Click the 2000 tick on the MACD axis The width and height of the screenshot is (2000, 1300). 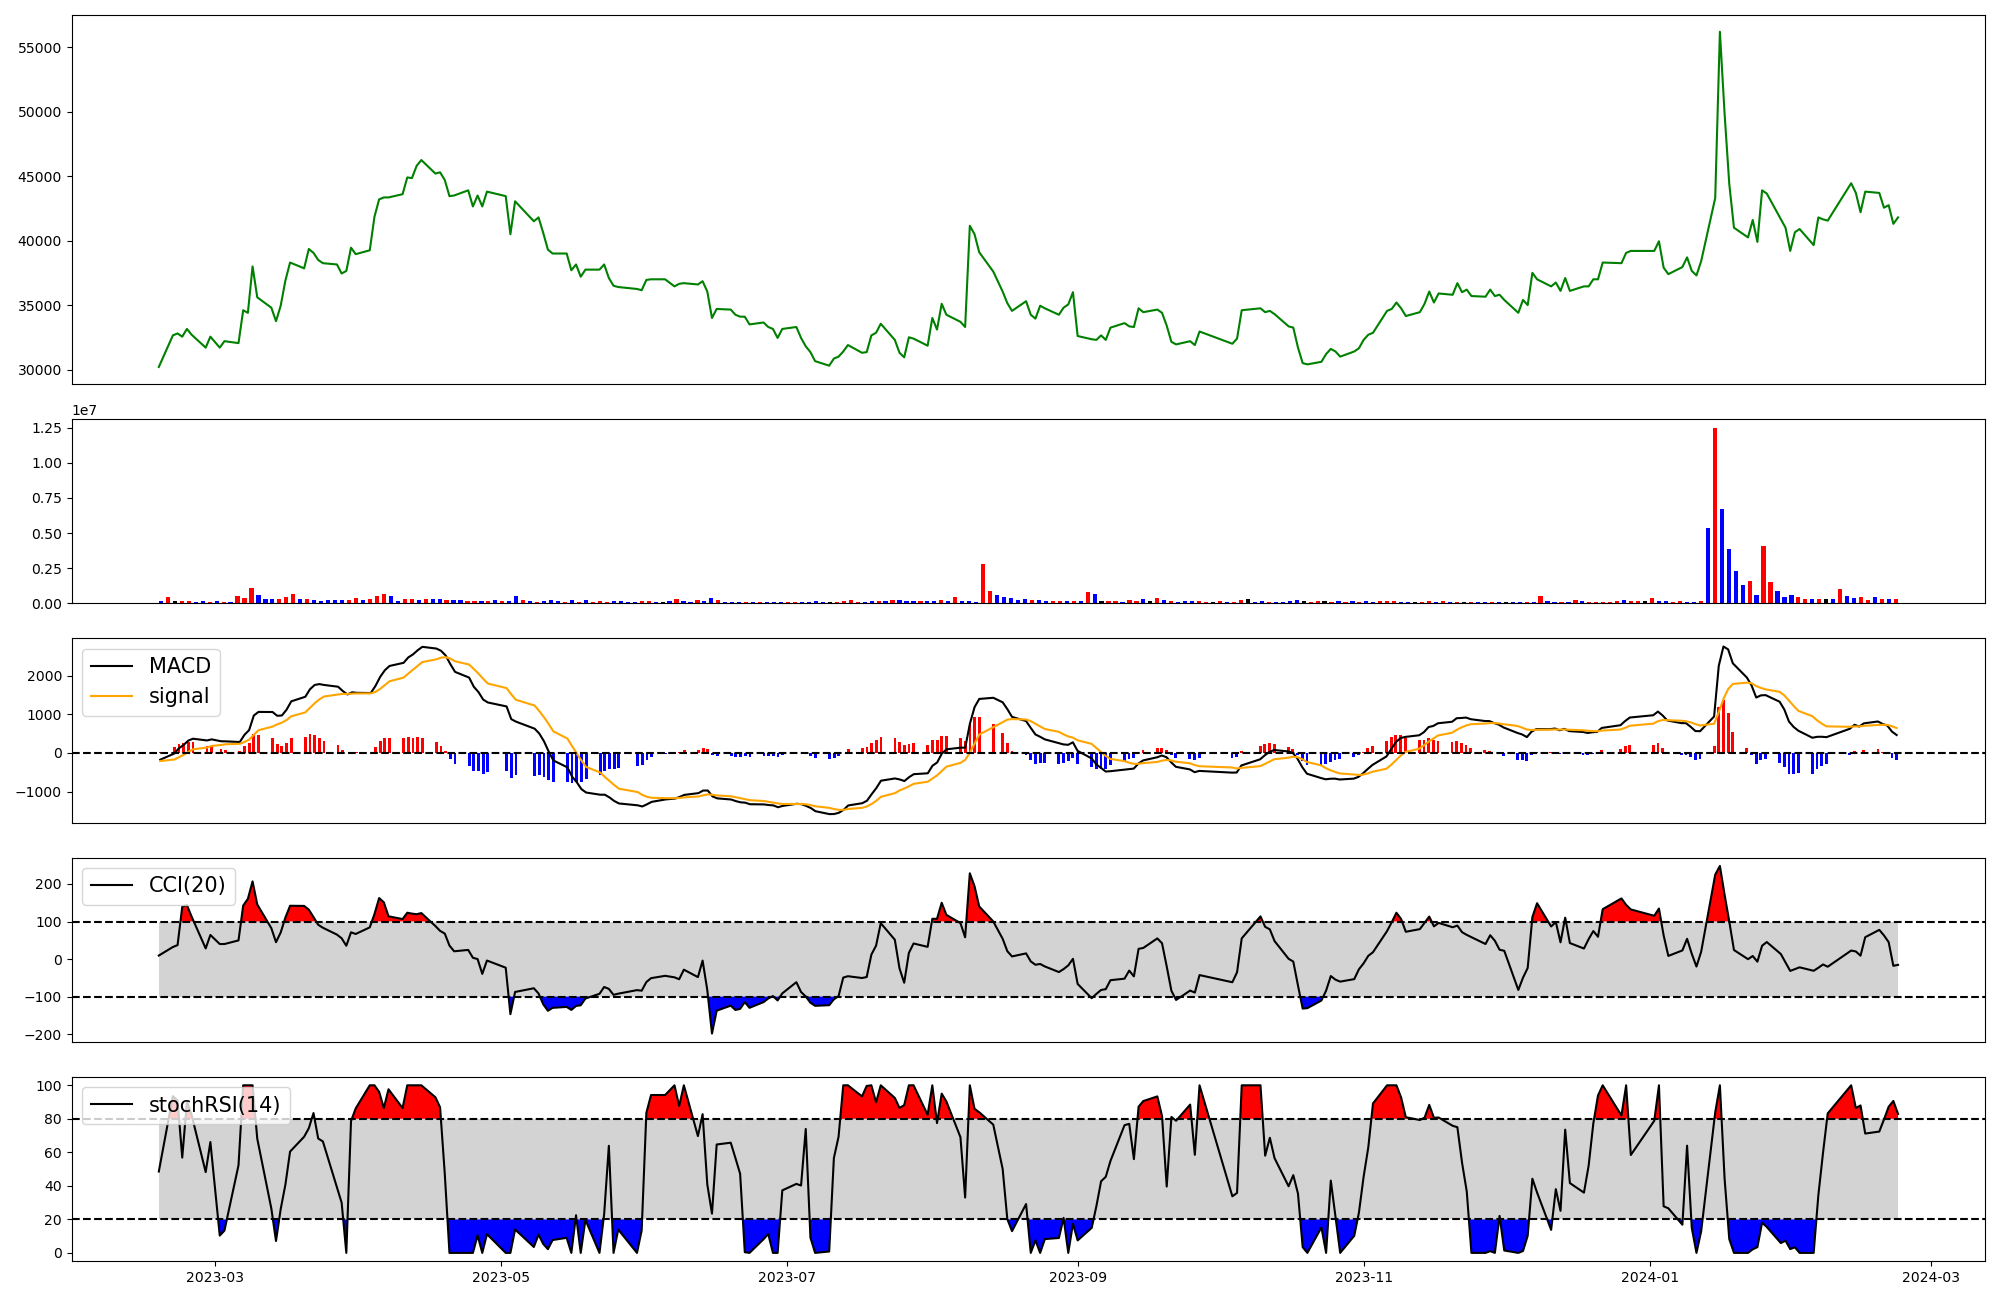pos(45,676)
